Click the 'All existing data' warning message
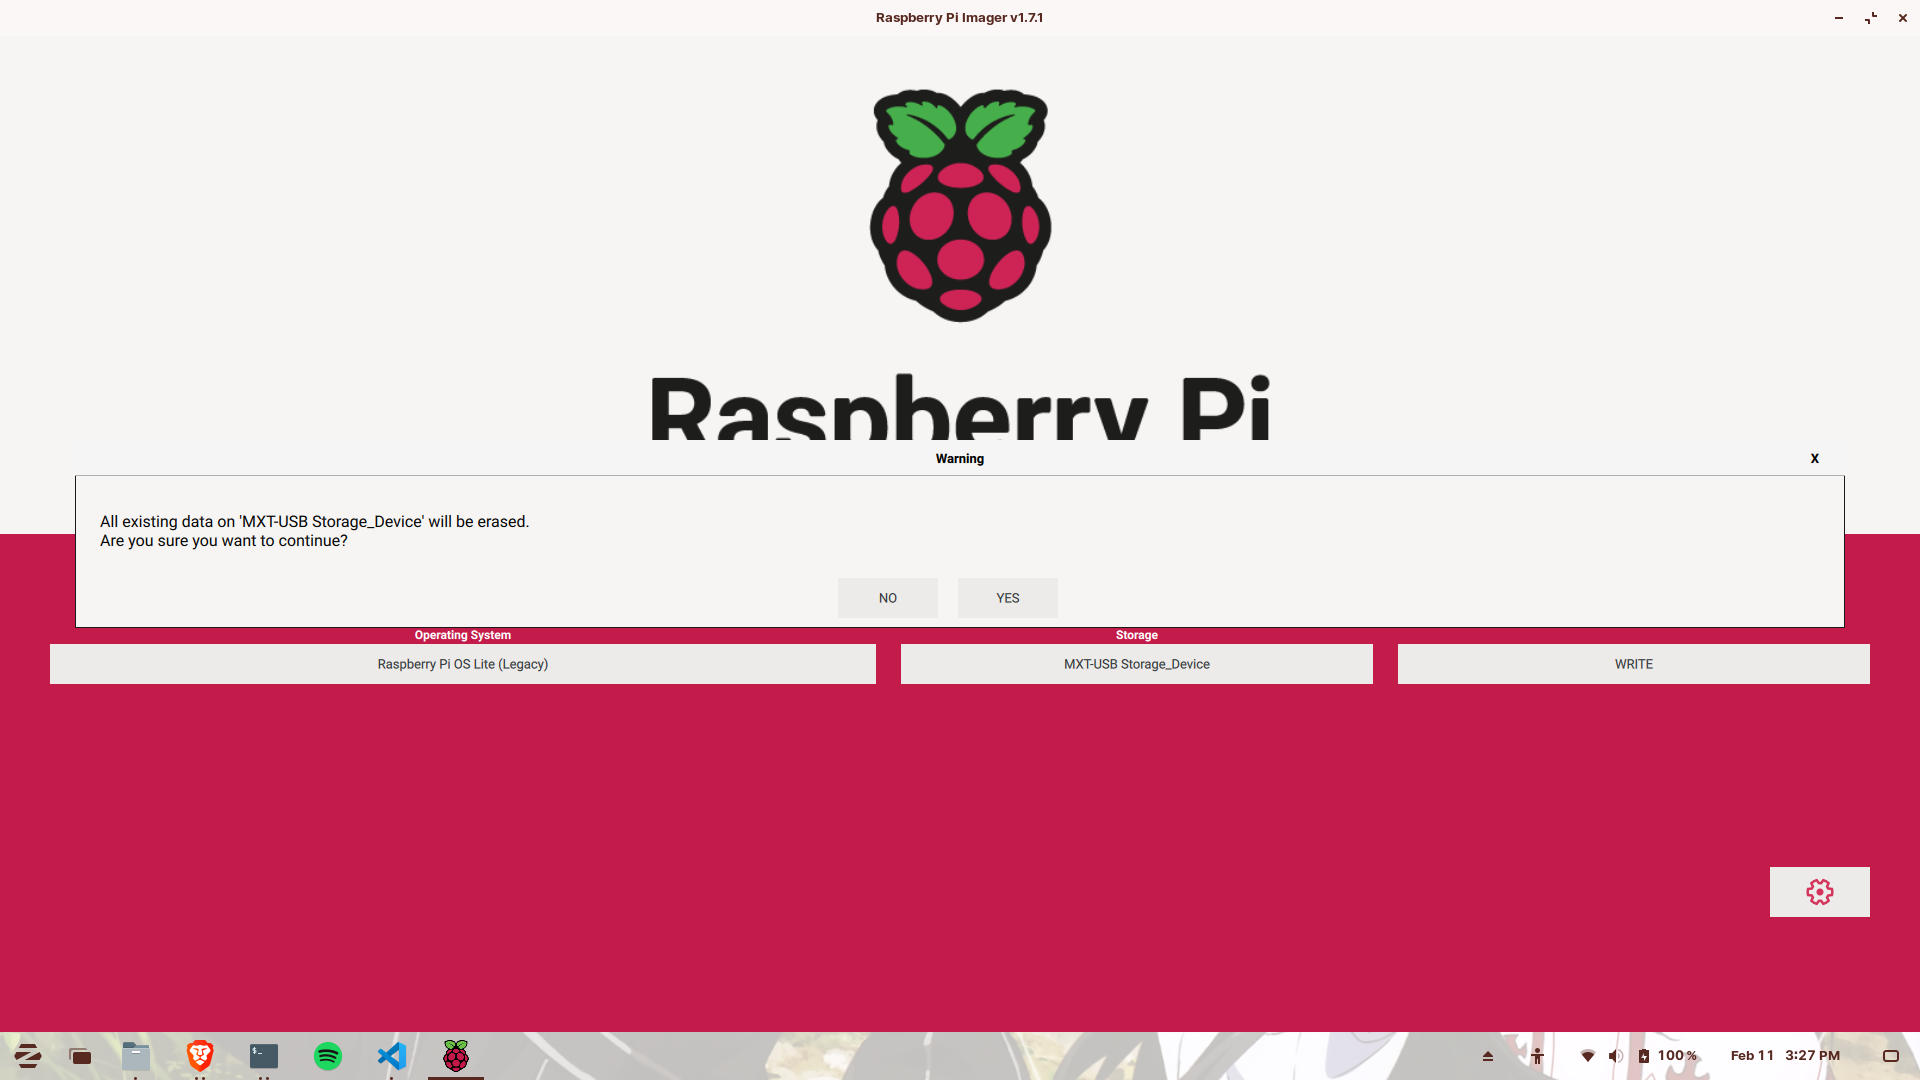 [x=314, y=522]
